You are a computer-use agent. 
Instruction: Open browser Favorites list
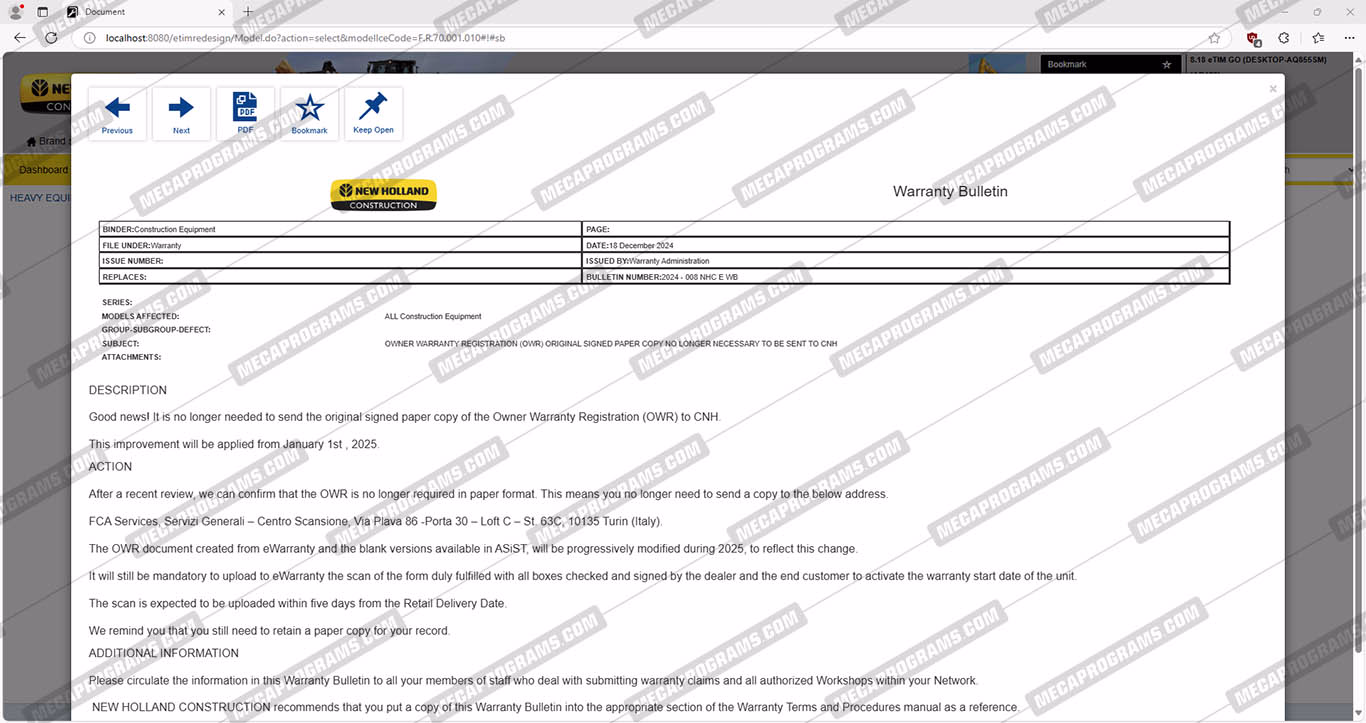point(1318,38)
